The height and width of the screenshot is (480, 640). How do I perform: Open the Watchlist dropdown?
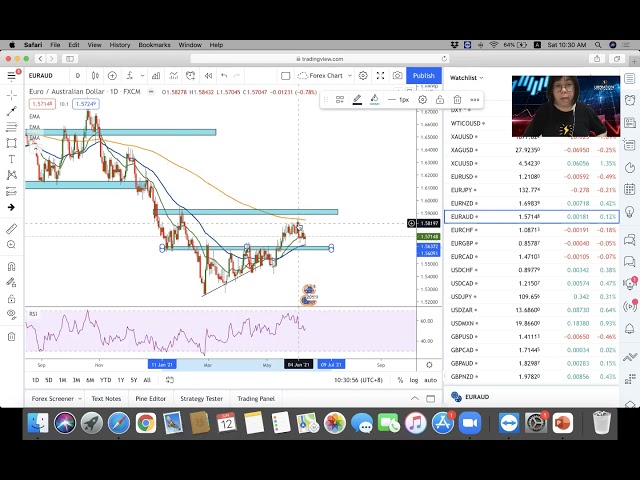[466, 77]
